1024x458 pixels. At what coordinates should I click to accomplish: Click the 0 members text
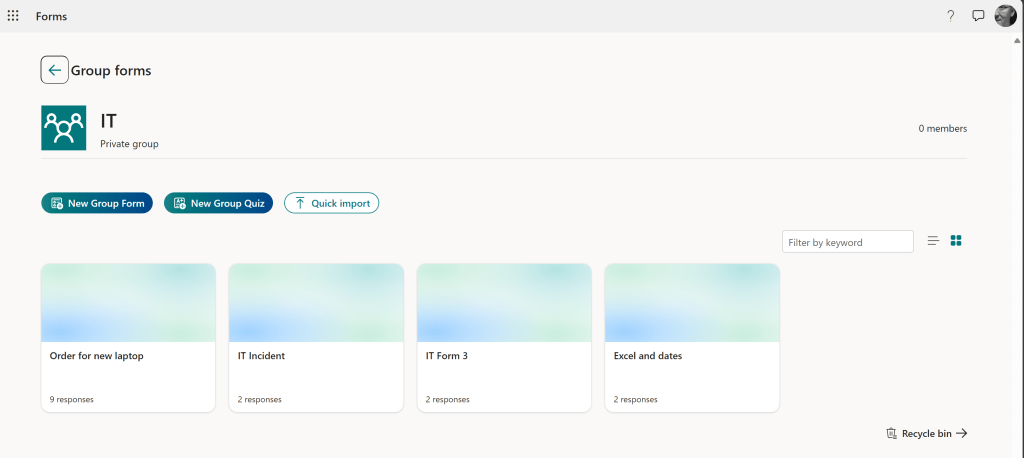[942, 128]
